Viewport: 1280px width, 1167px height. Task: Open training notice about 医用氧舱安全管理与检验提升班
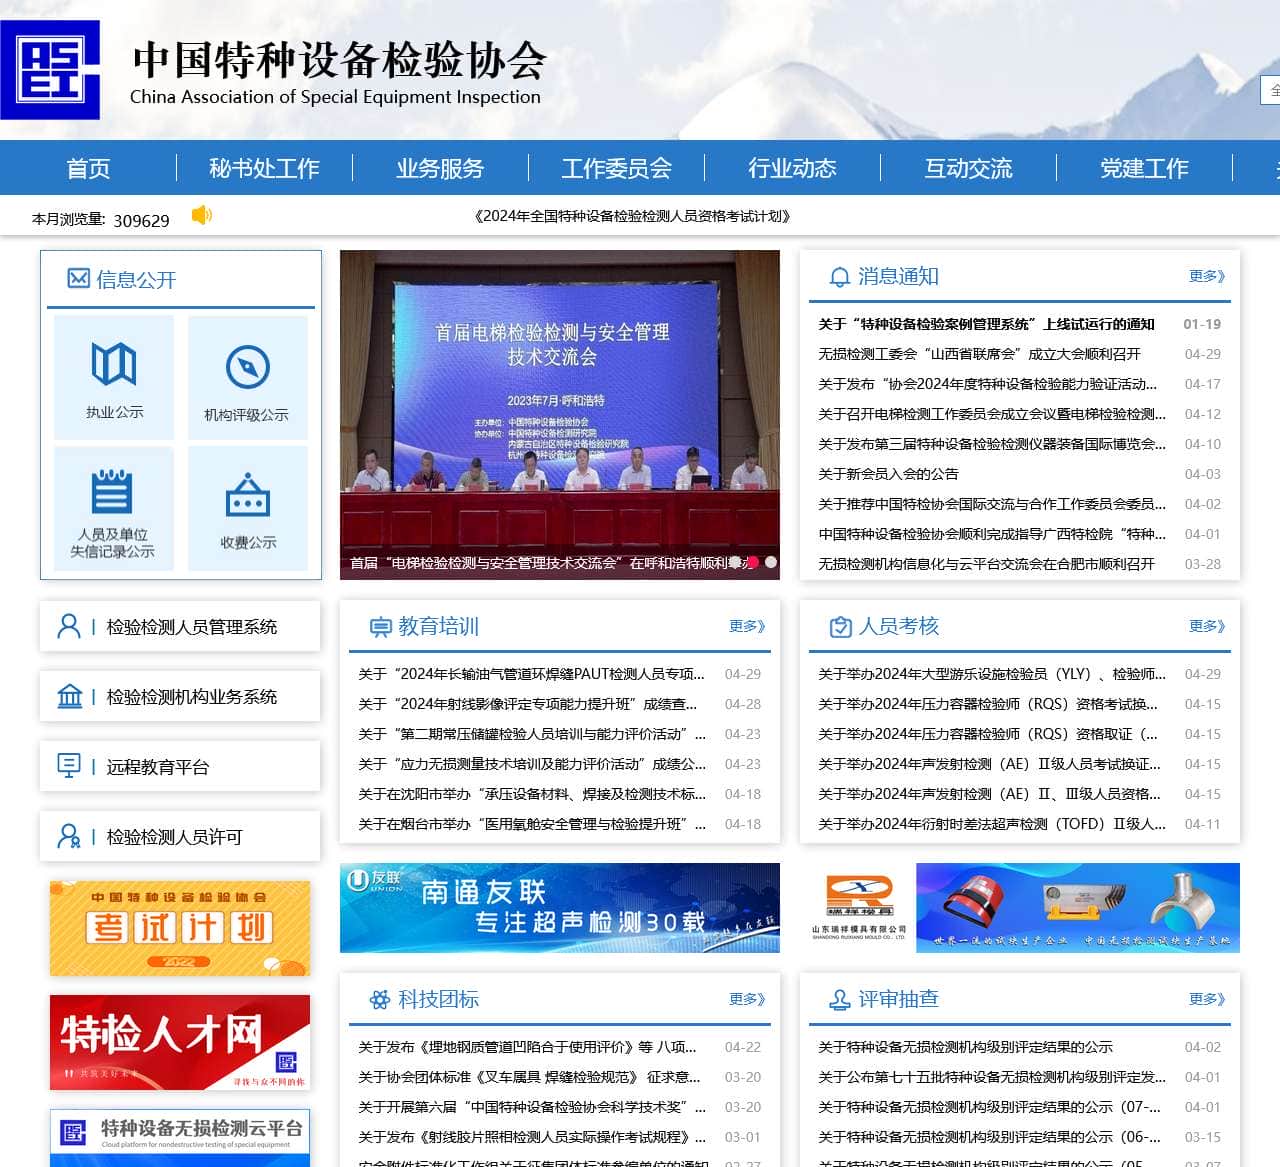click(x=532, y=824)
